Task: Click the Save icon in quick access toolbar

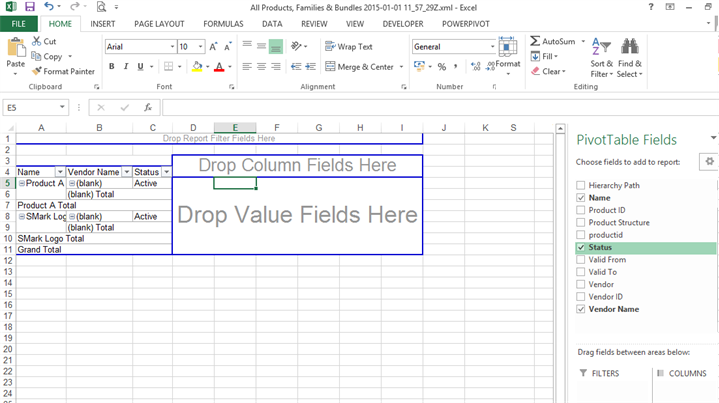Action: pyautogui.click(x=30, y=7)
